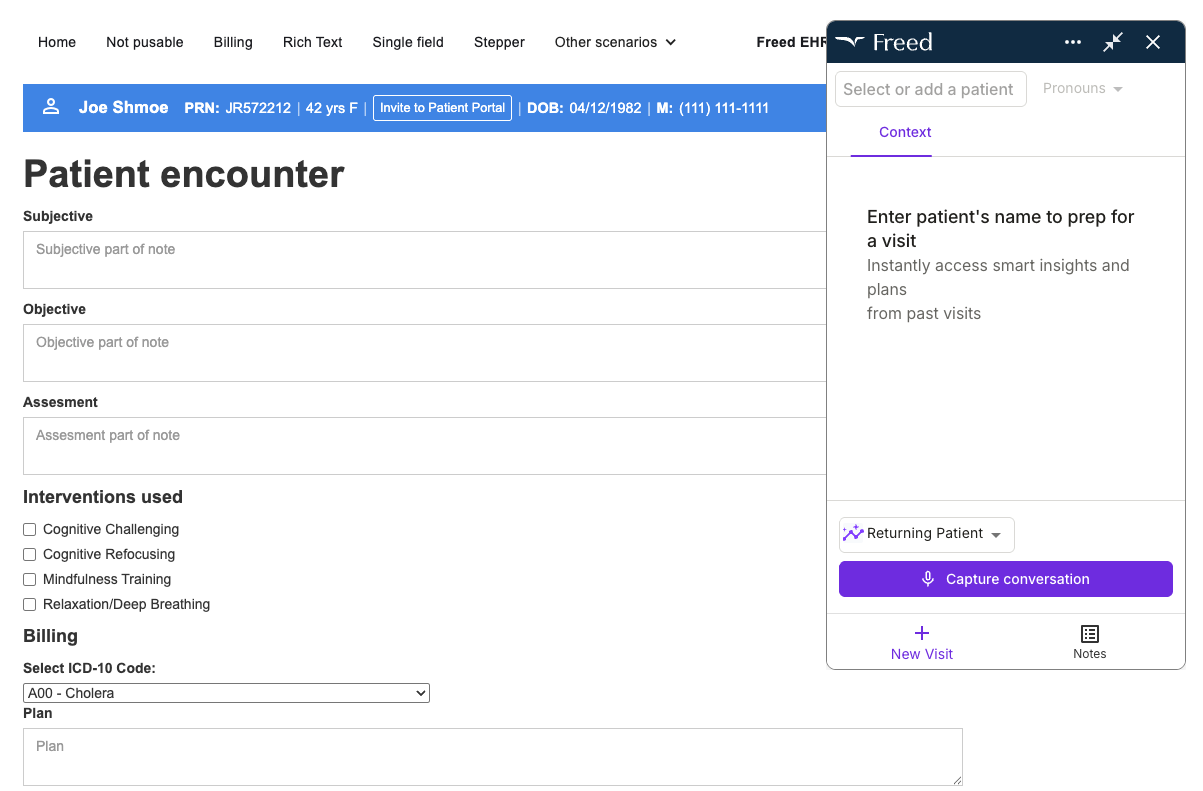Start a New Visit using the plus icon
1203x791 pixels.
pos(920,633)
